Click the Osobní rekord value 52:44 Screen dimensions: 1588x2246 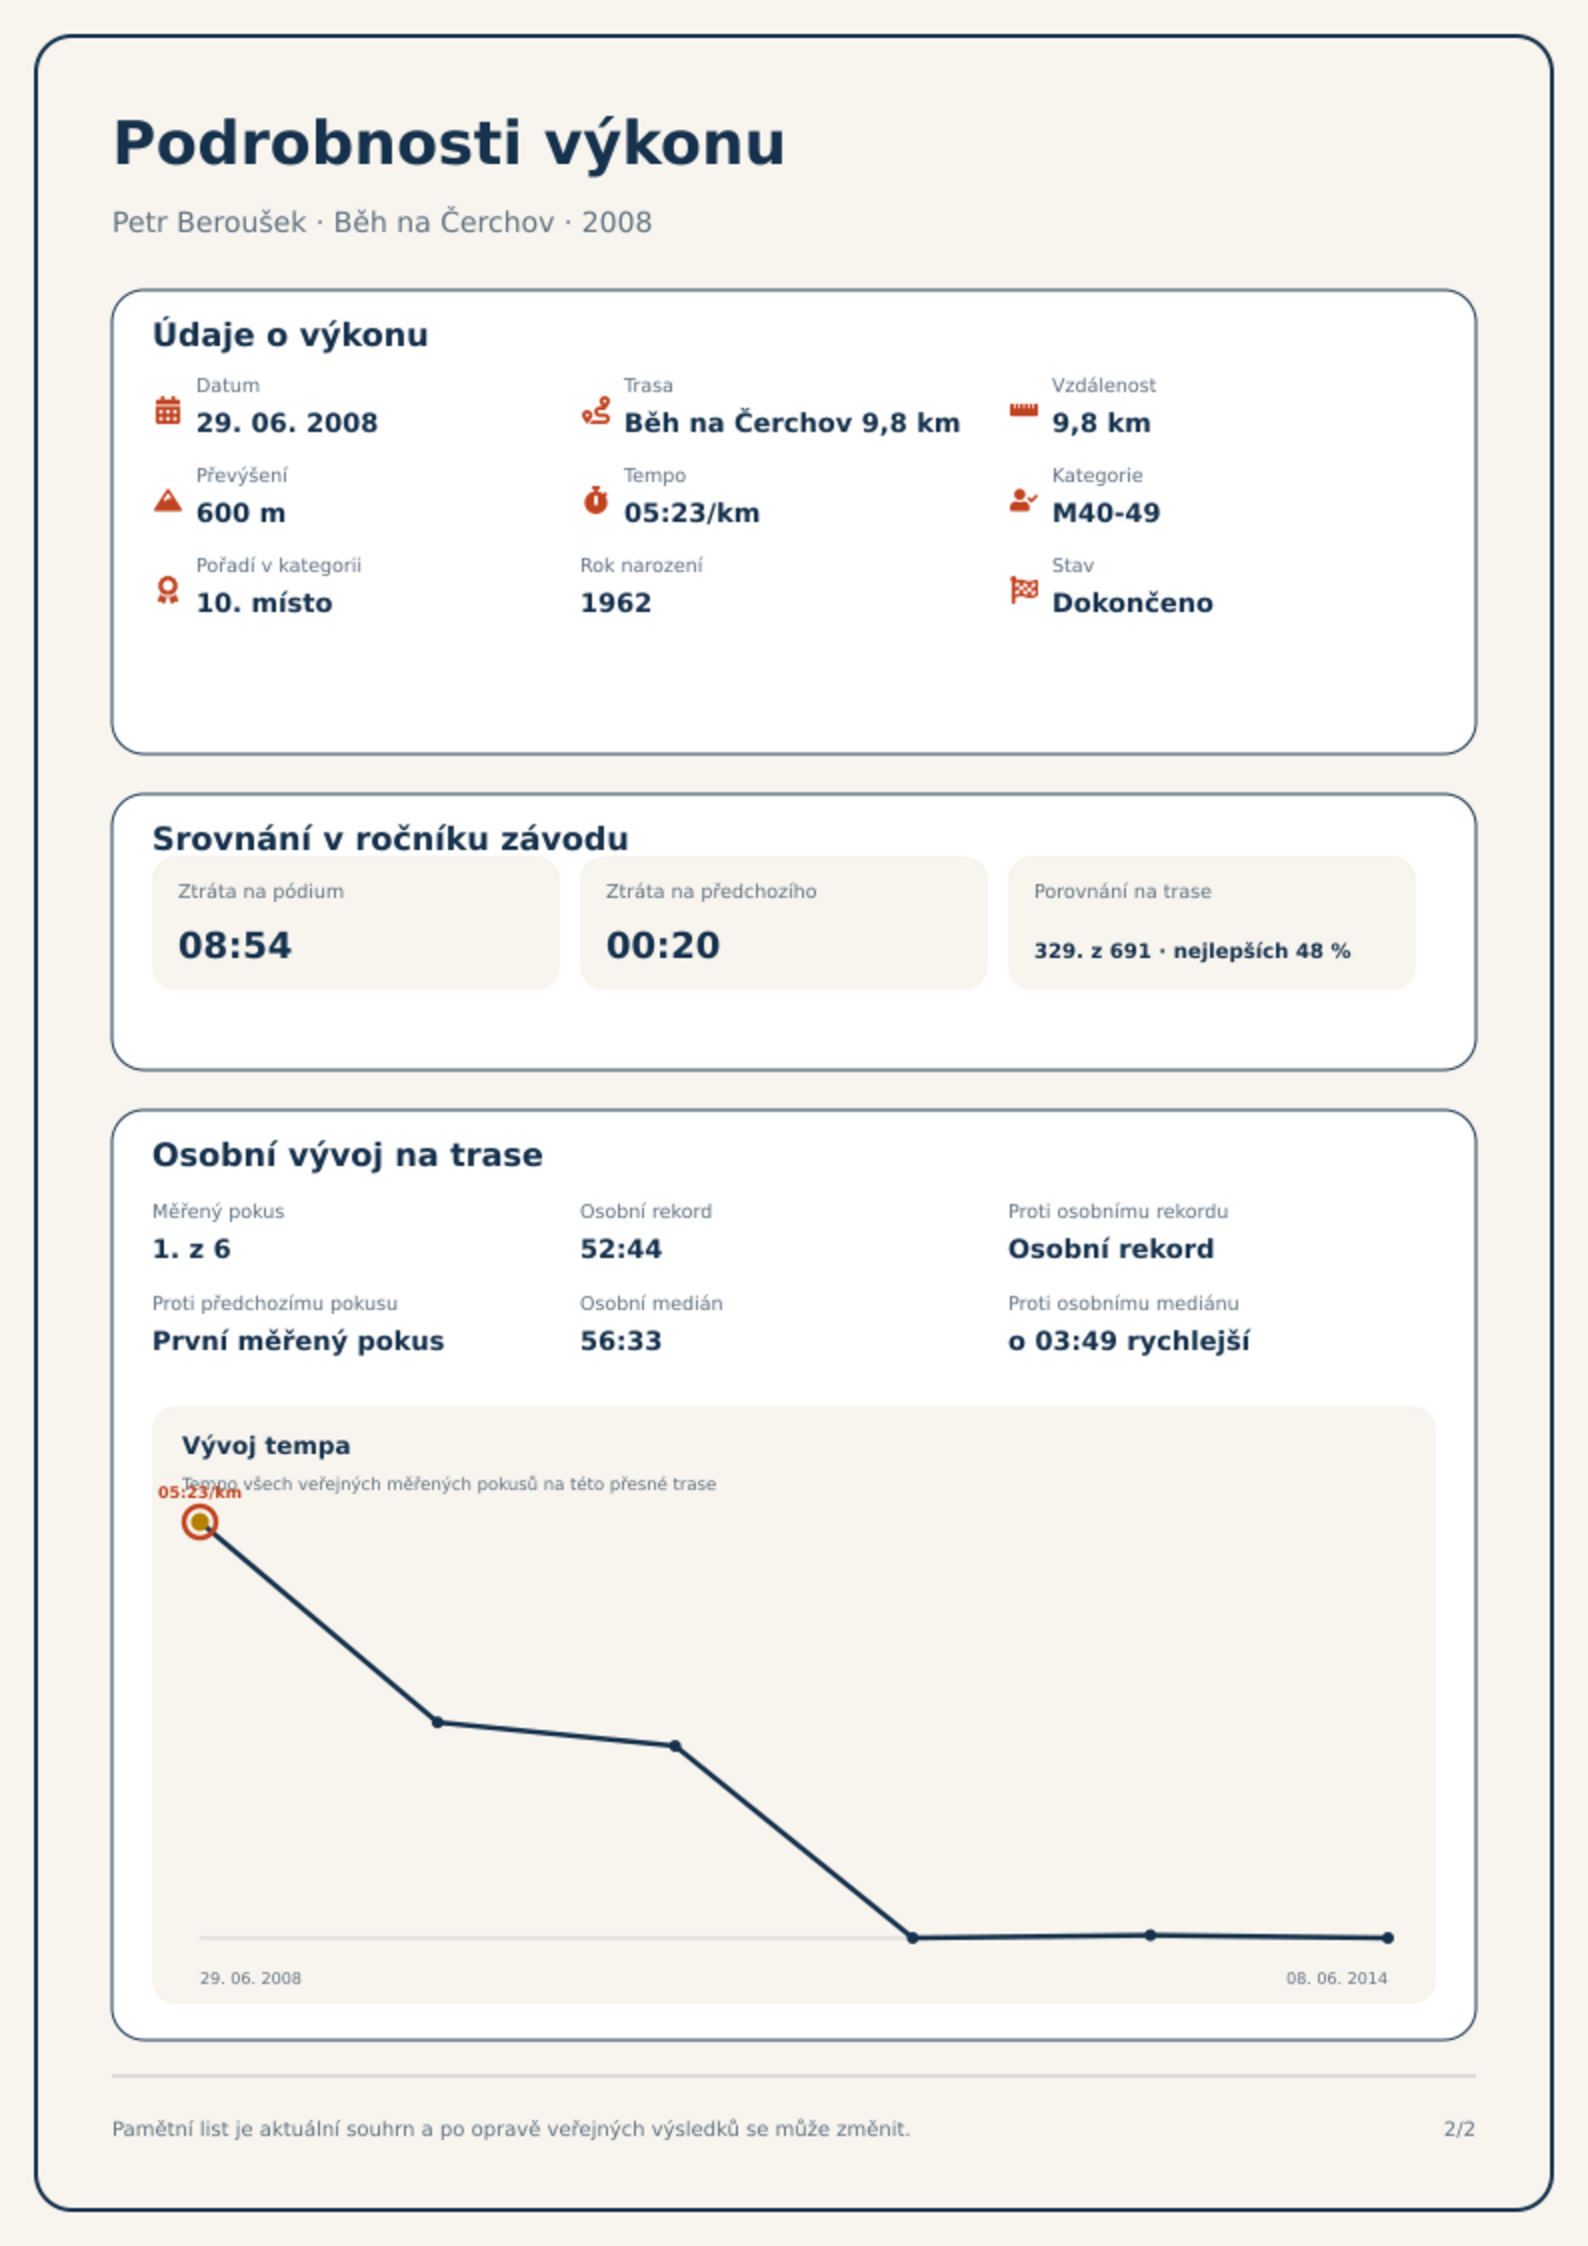pyautogui.click(x=621, y=1249)
